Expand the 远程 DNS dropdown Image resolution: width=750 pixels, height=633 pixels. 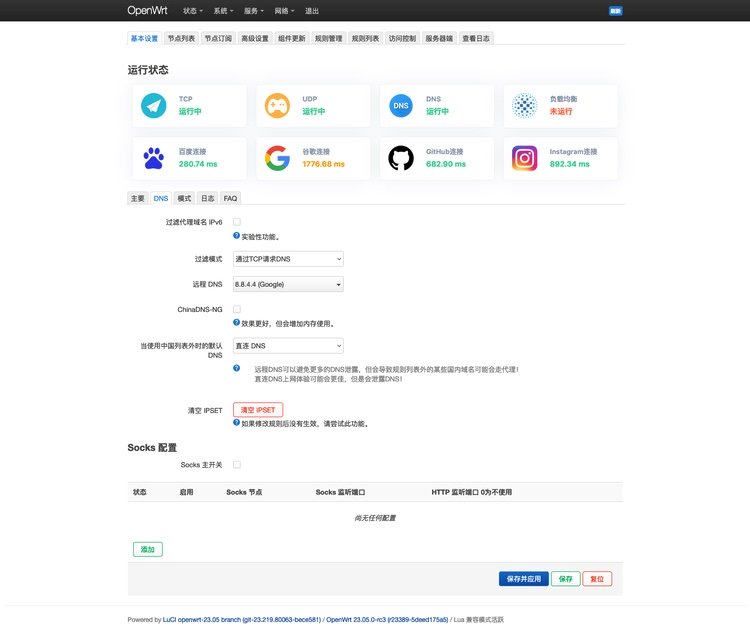coord(288,284)
